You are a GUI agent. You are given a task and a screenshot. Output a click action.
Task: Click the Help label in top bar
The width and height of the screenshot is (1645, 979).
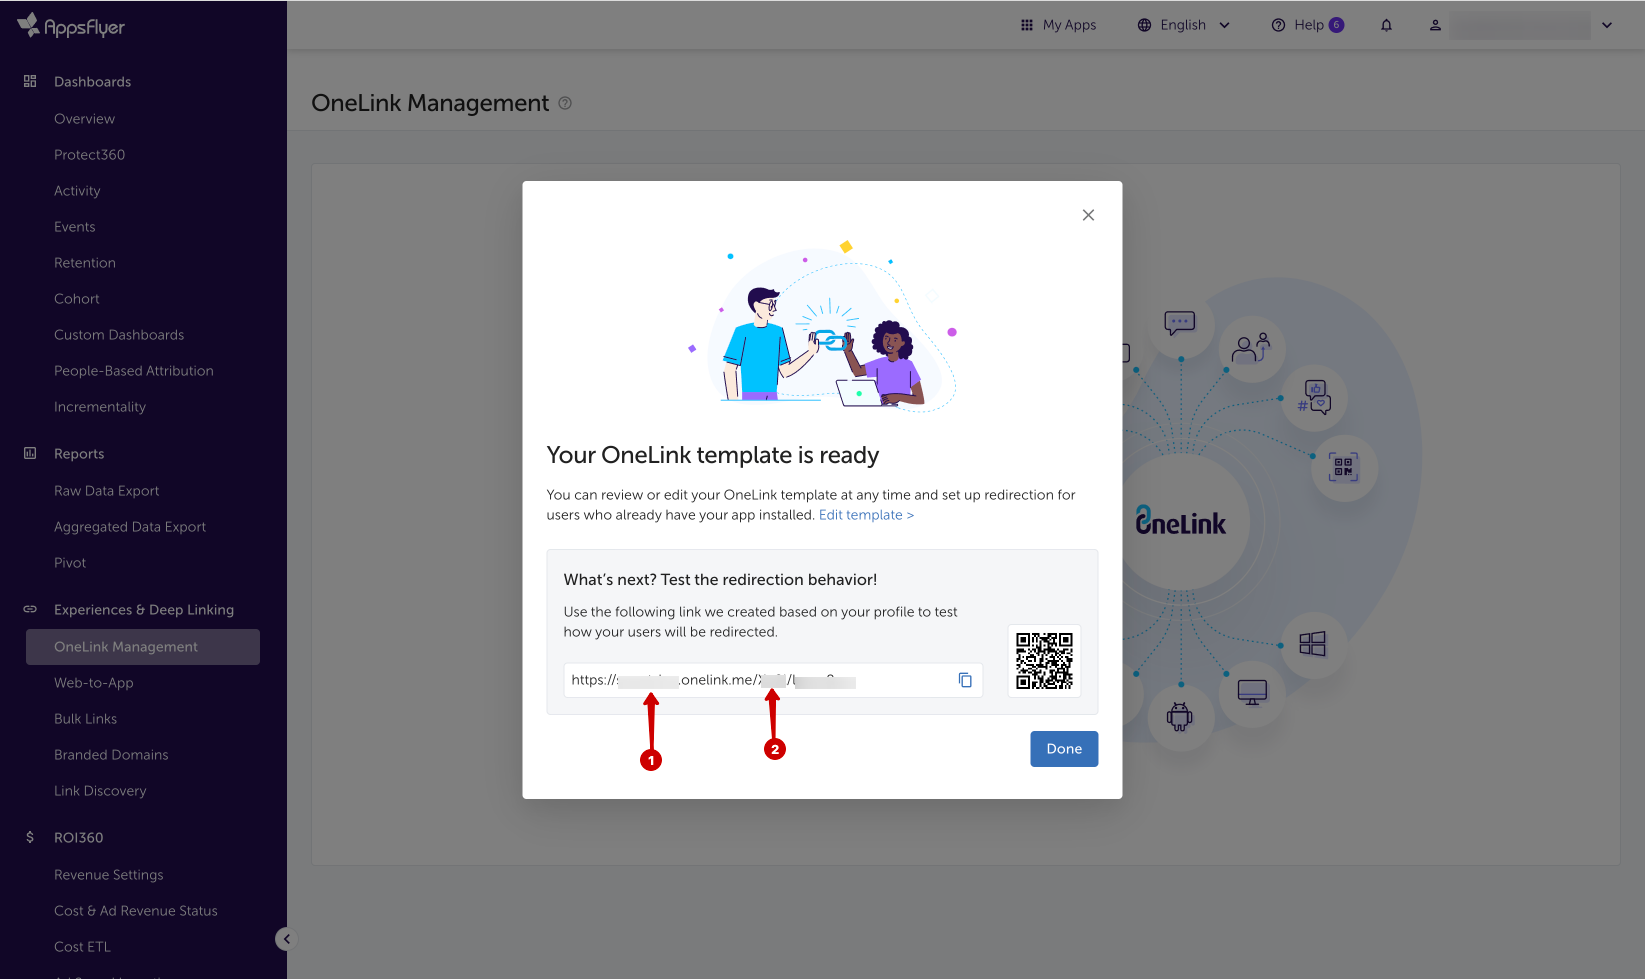[1308, 25]
